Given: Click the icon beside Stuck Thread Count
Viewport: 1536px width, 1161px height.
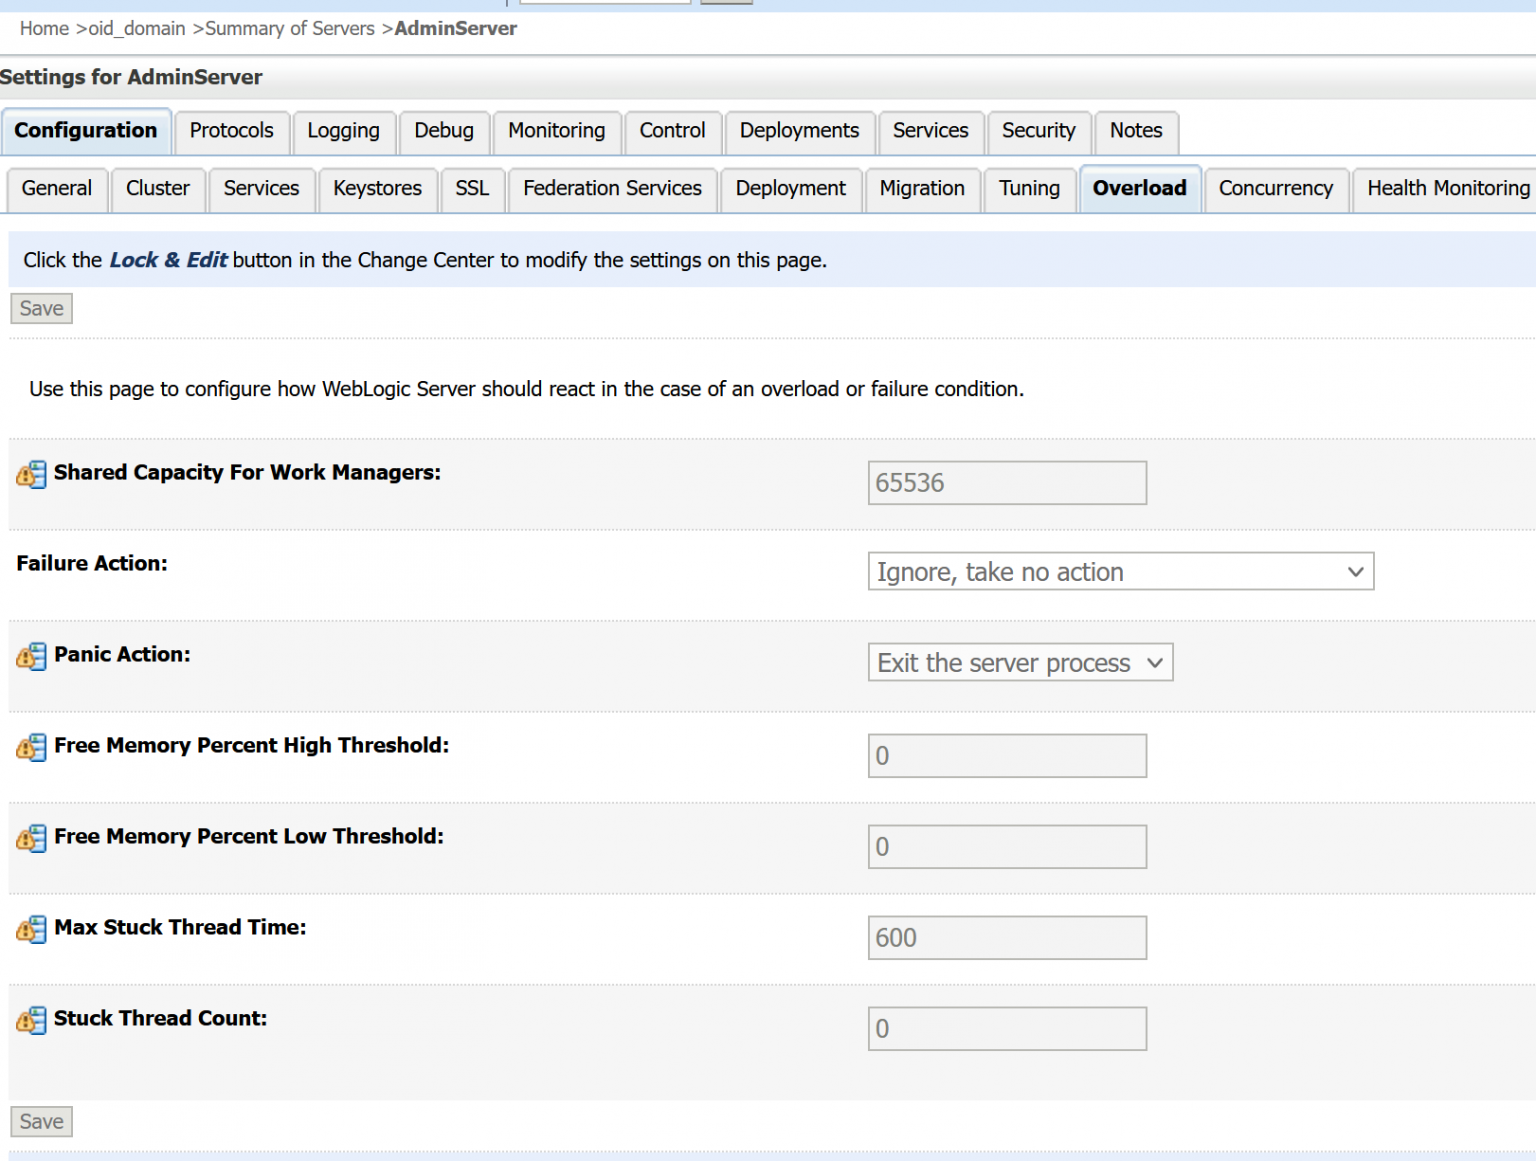Looking at the screenshot, I should tap(31, 1020).
